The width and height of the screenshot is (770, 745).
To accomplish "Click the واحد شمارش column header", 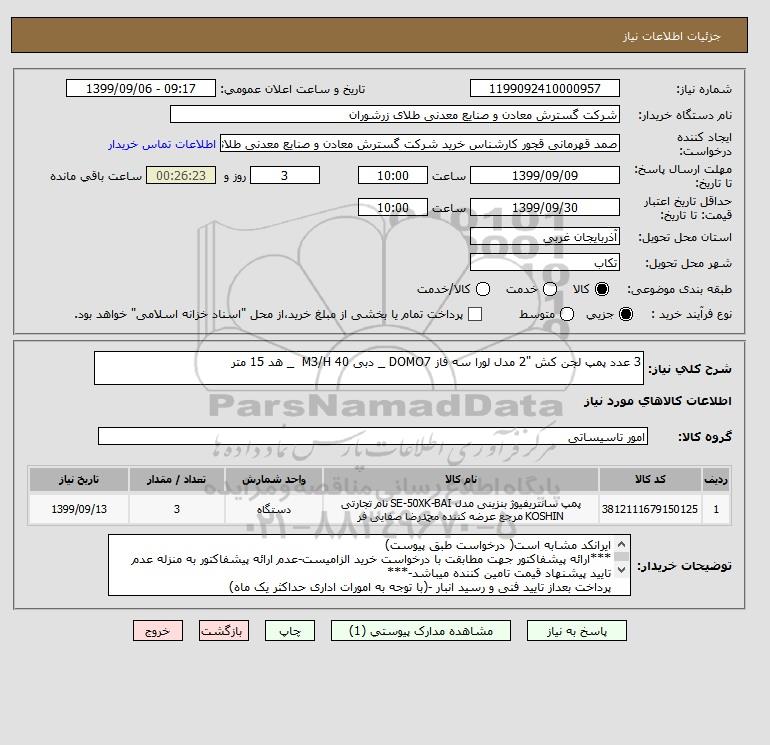I will point(274,479).
